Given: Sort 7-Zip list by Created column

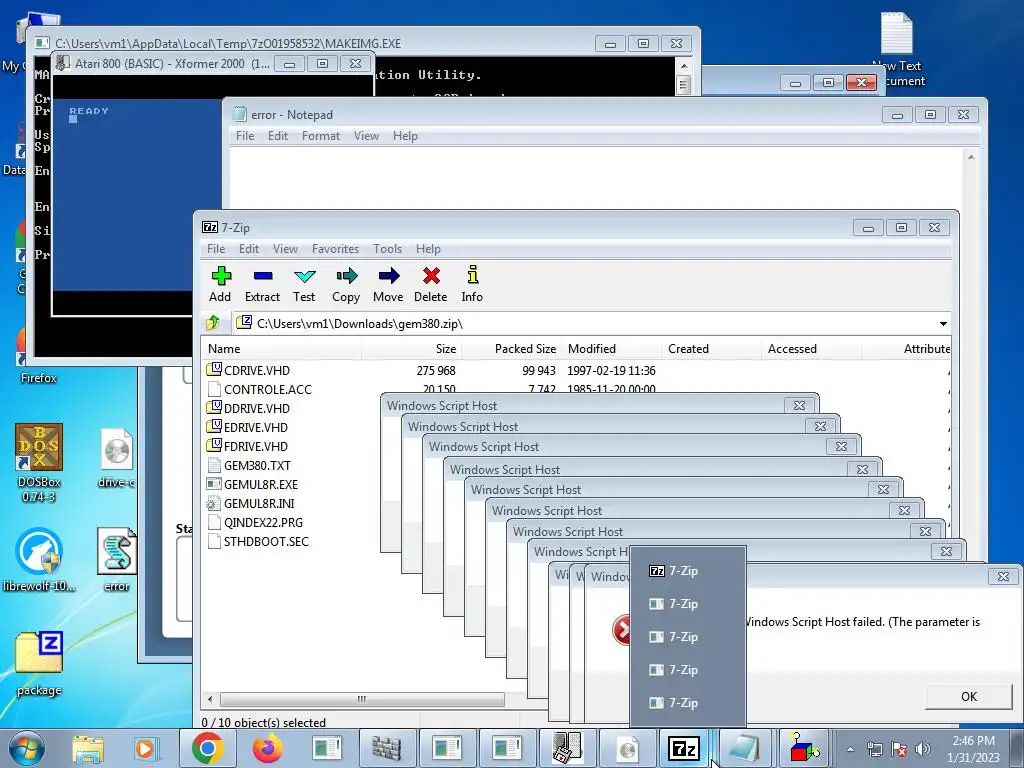Looking at the screenshot, I should tap(711, 349).
